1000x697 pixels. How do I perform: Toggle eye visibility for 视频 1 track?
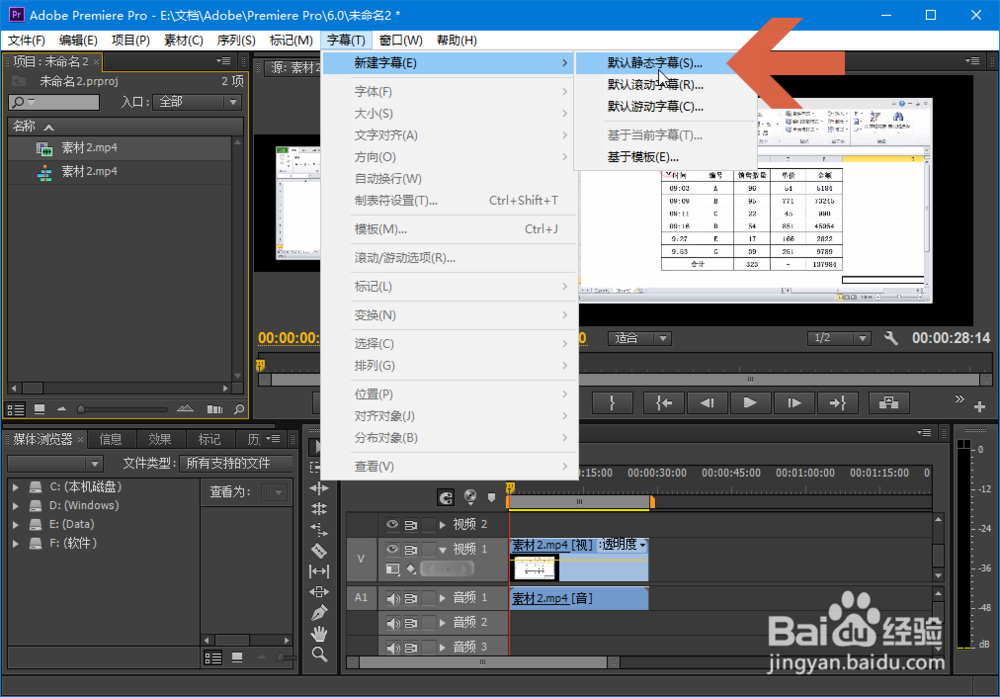(392, 548)
